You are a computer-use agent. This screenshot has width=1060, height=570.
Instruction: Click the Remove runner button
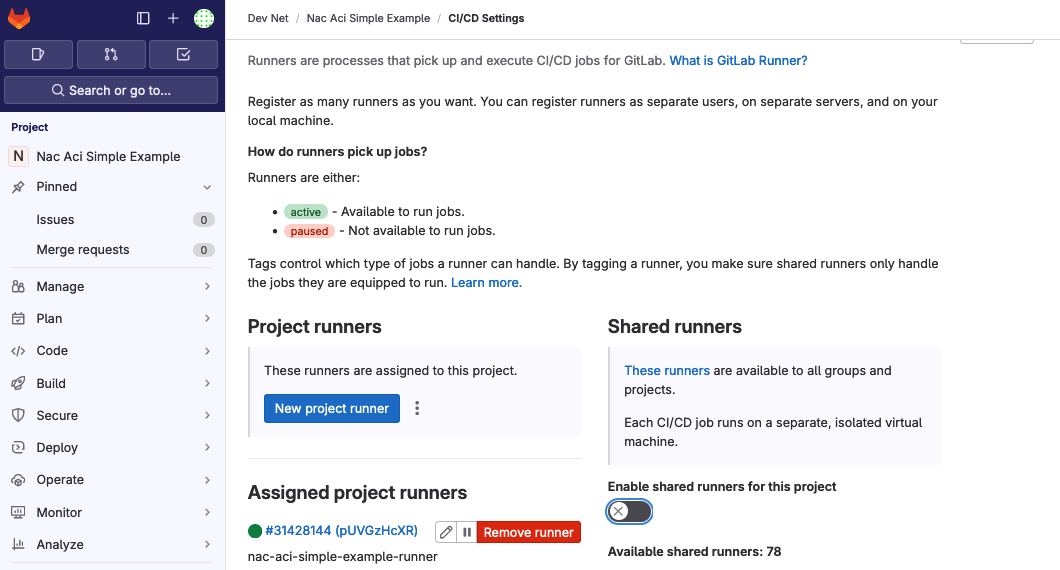coord(529,532)
